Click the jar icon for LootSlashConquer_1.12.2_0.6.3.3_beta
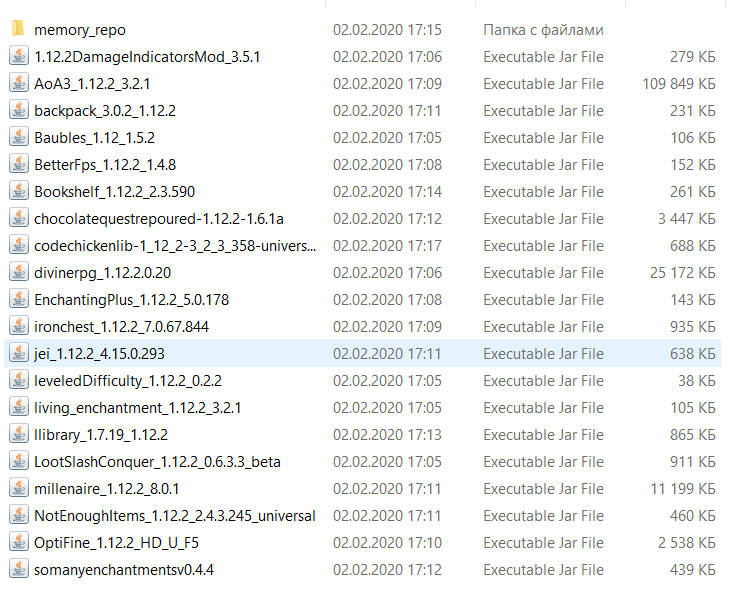This screenshot has width=750, height=598. pyautogui.click(x=19, y=461)
